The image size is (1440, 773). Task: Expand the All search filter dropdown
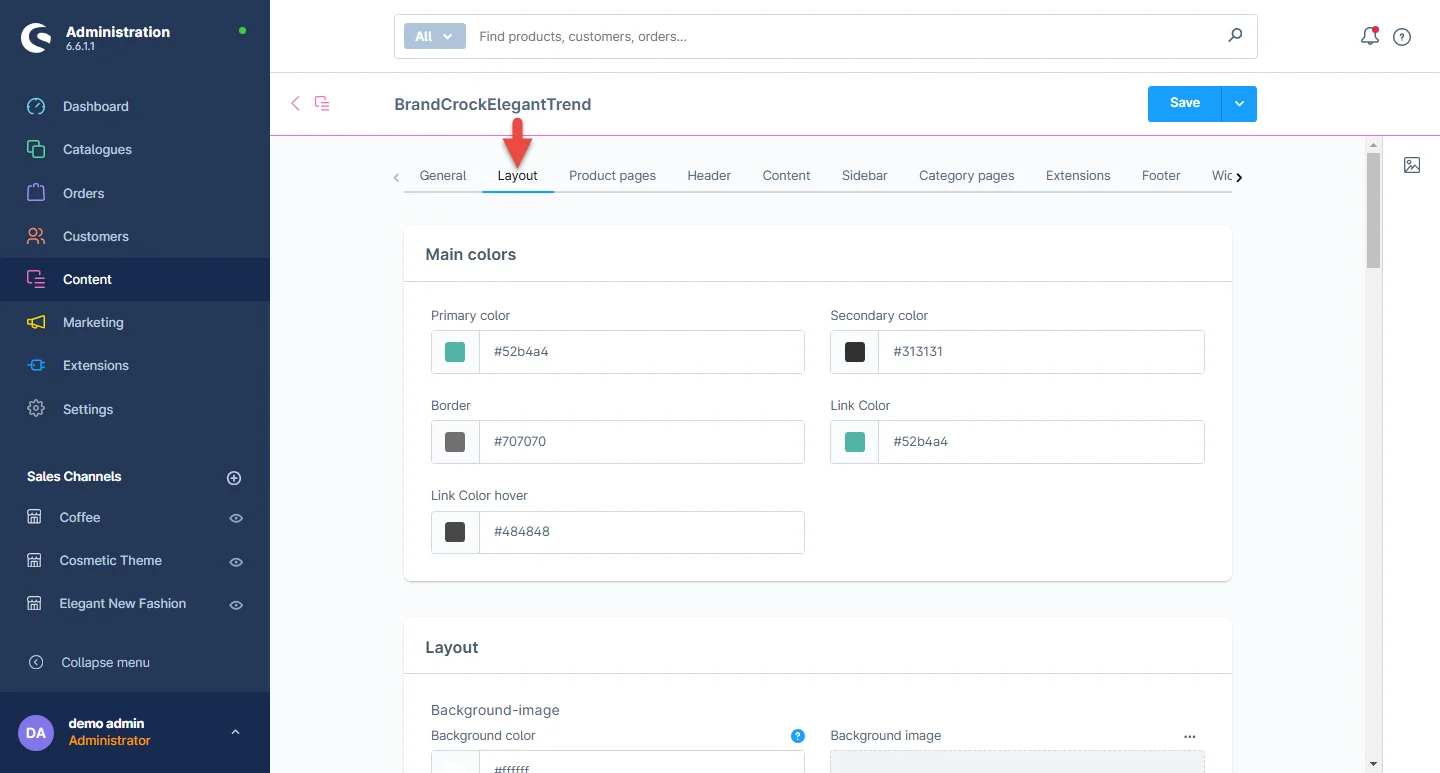point(434,36)
